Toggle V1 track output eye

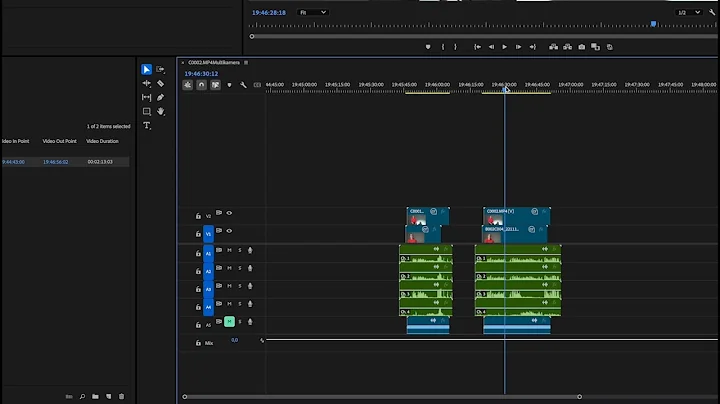(229, 231)
